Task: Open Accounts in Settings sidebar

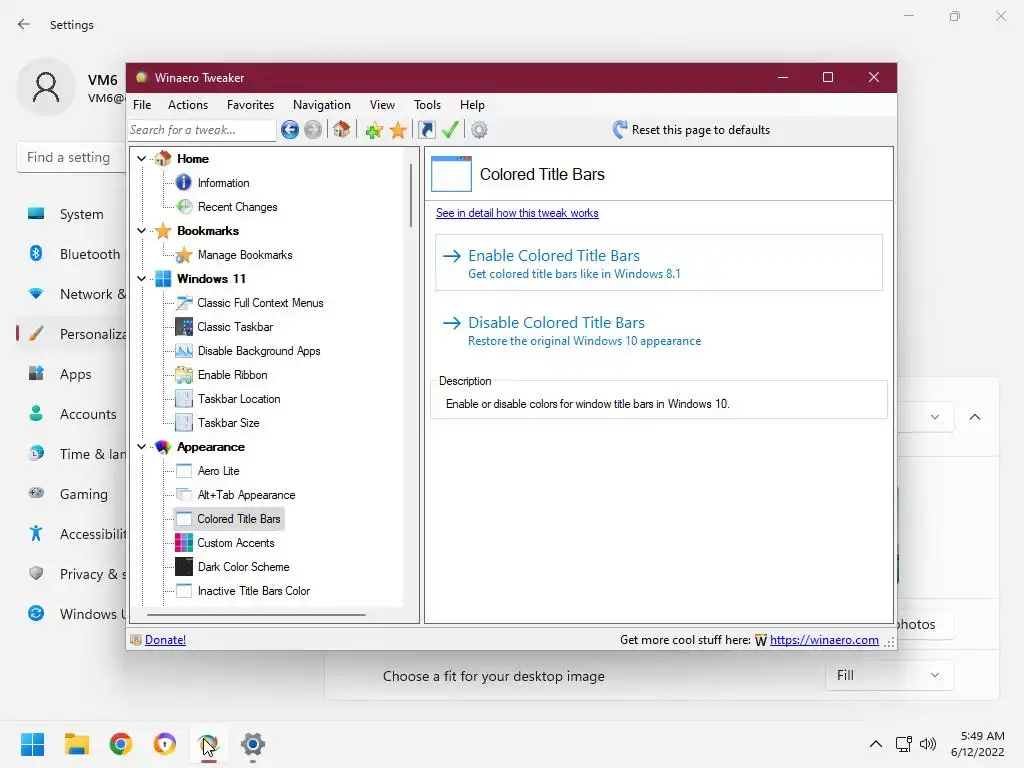Action: pyautogui.click(x=72, y=414)
